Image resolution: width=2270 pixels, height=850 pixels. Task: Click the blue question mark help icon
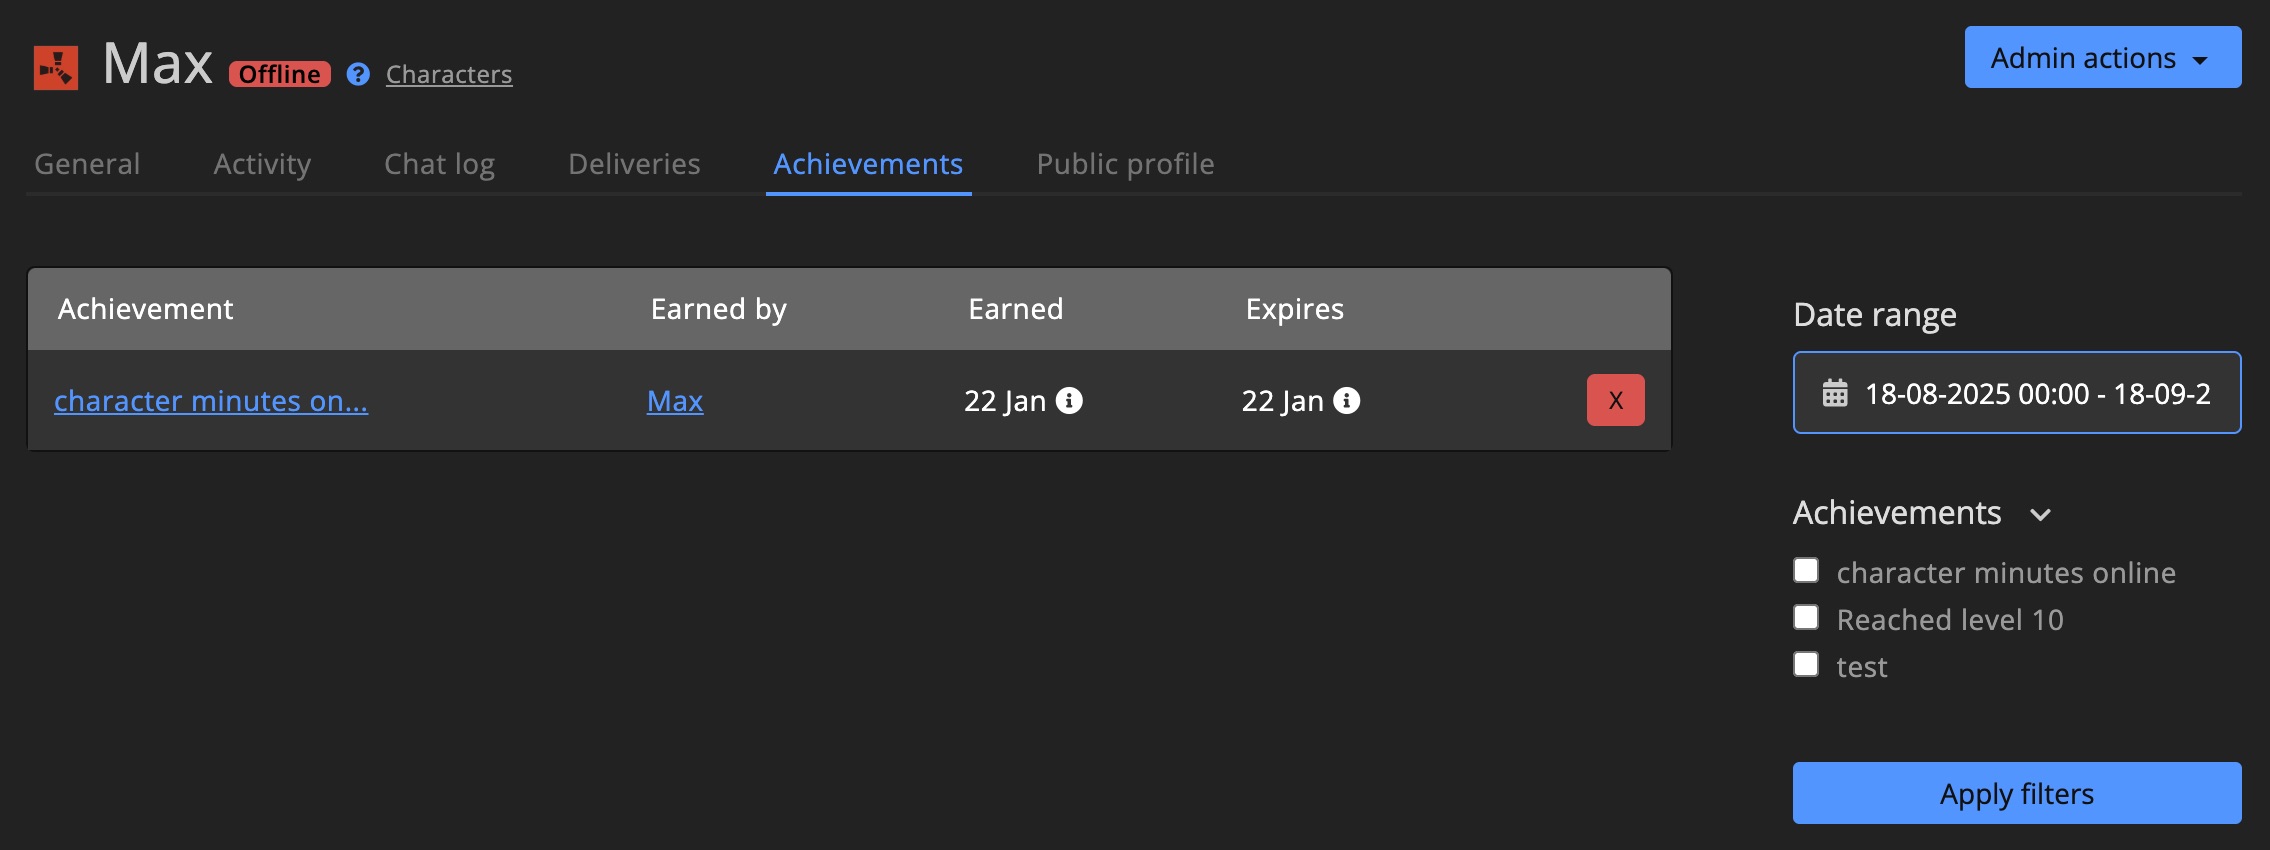pyautogui.click(x=358, y=75)
